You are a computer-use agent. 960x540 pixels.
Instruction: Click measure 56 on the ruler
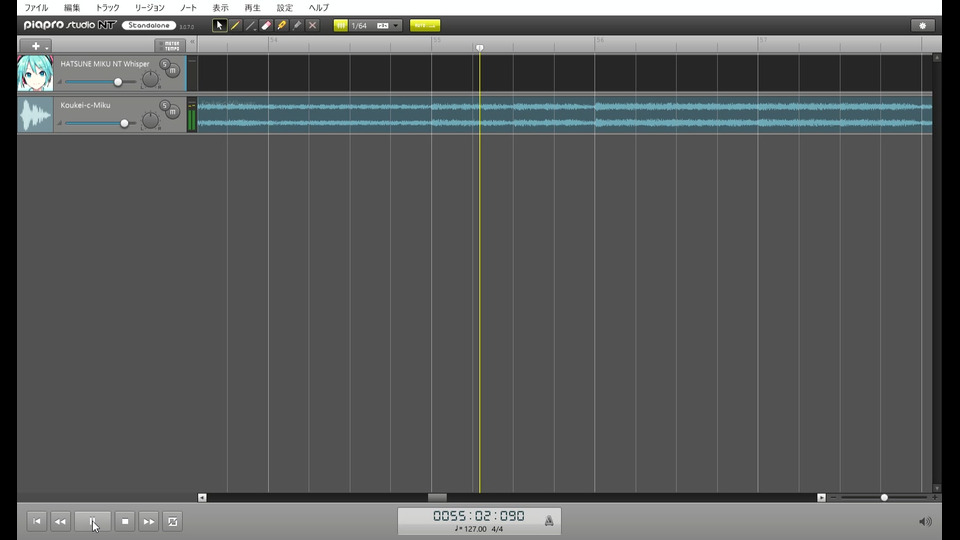pyautogui.click(x=600, y=40)
